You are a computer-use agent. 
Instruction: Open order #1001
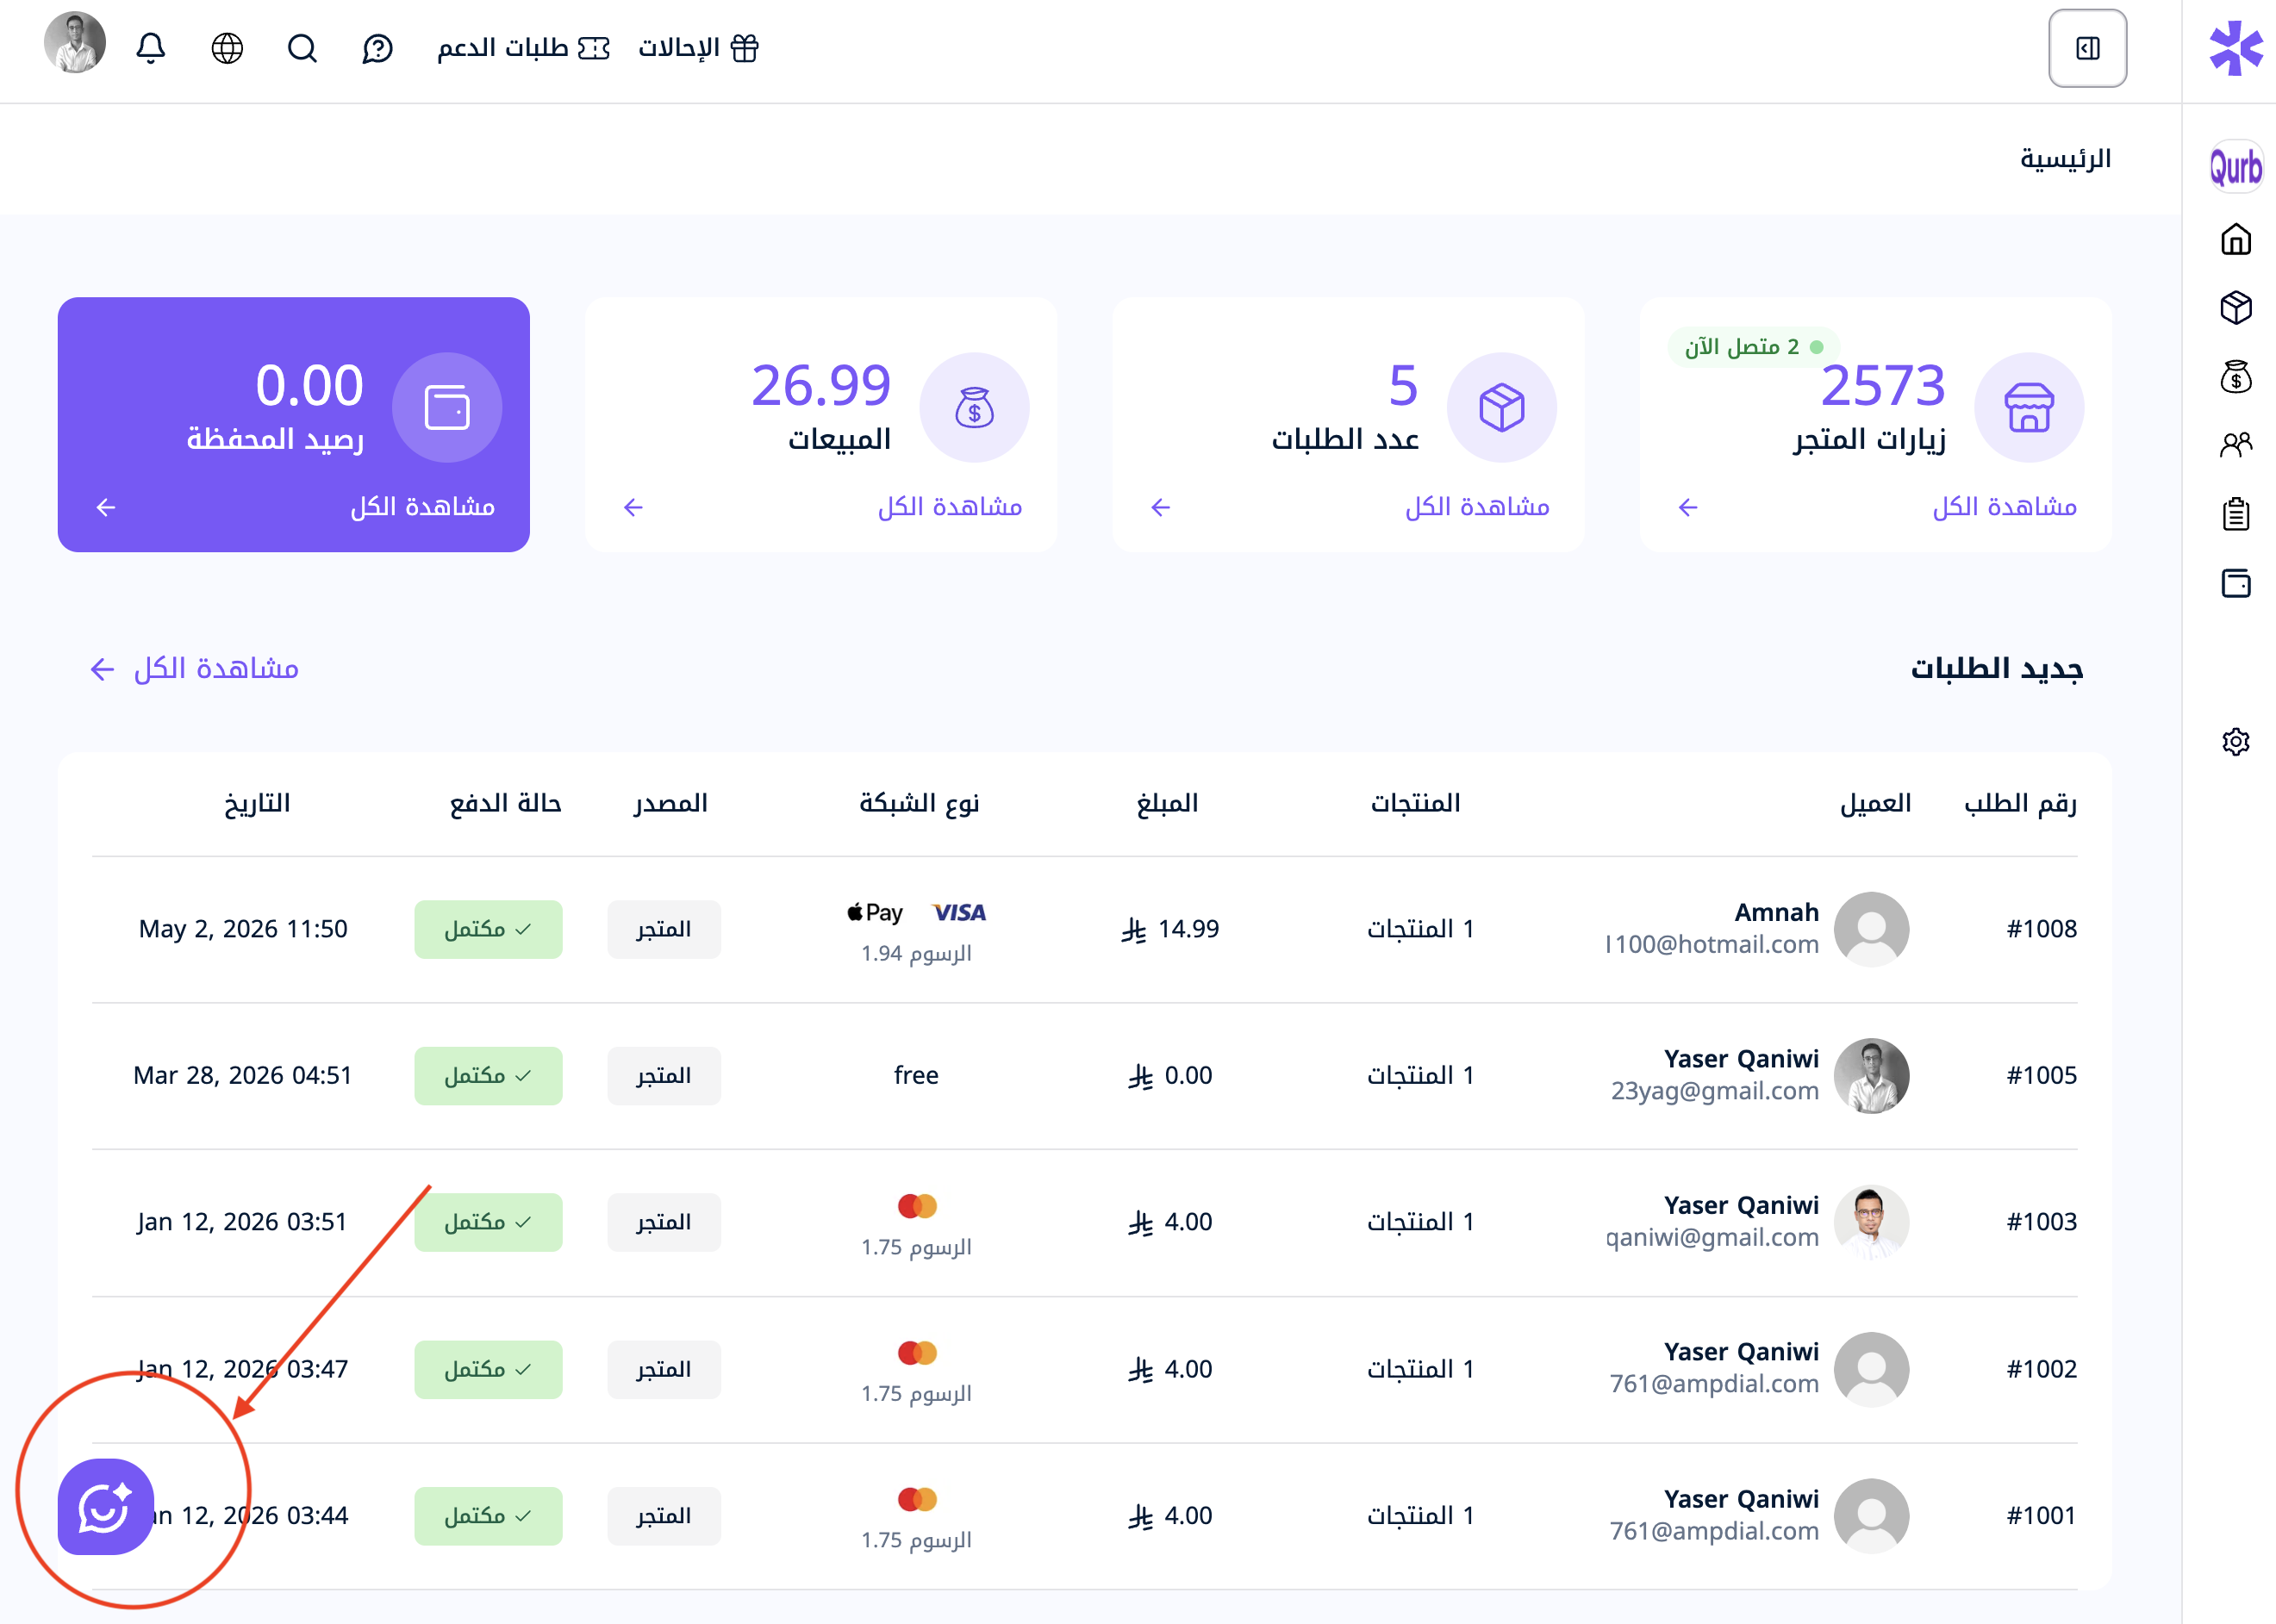[2041, 1516]
